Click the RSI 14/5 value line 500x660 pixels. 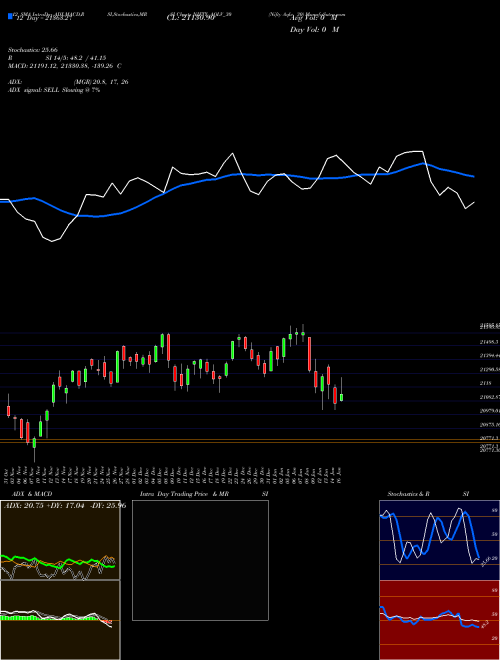point(57,58)
